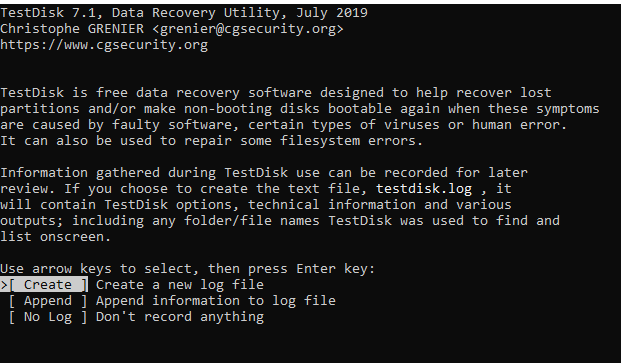The image size is (621, 363).
Task: Click the "Don't record anything" description
Action: (x=180, y=317)
